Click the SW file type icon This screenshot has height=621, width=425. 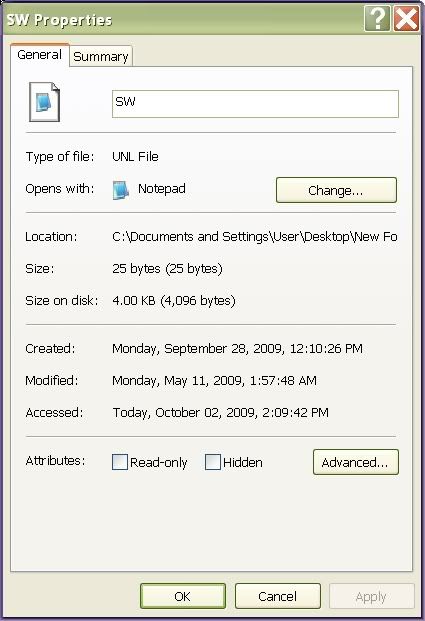[44, 102]
